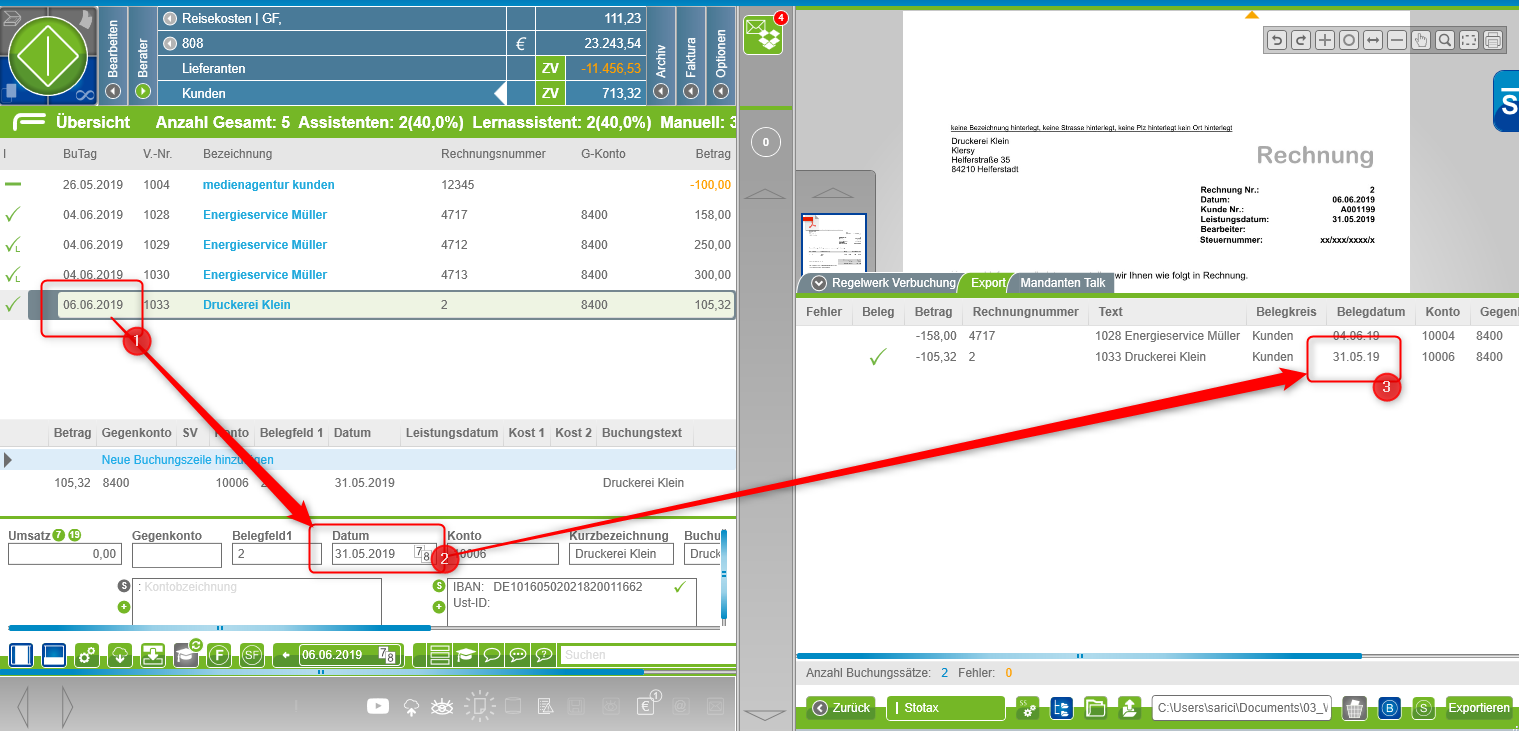Click the print icon in document viewer
Viewport: 1519px width, 731px height.
(x=1492, y=40)
